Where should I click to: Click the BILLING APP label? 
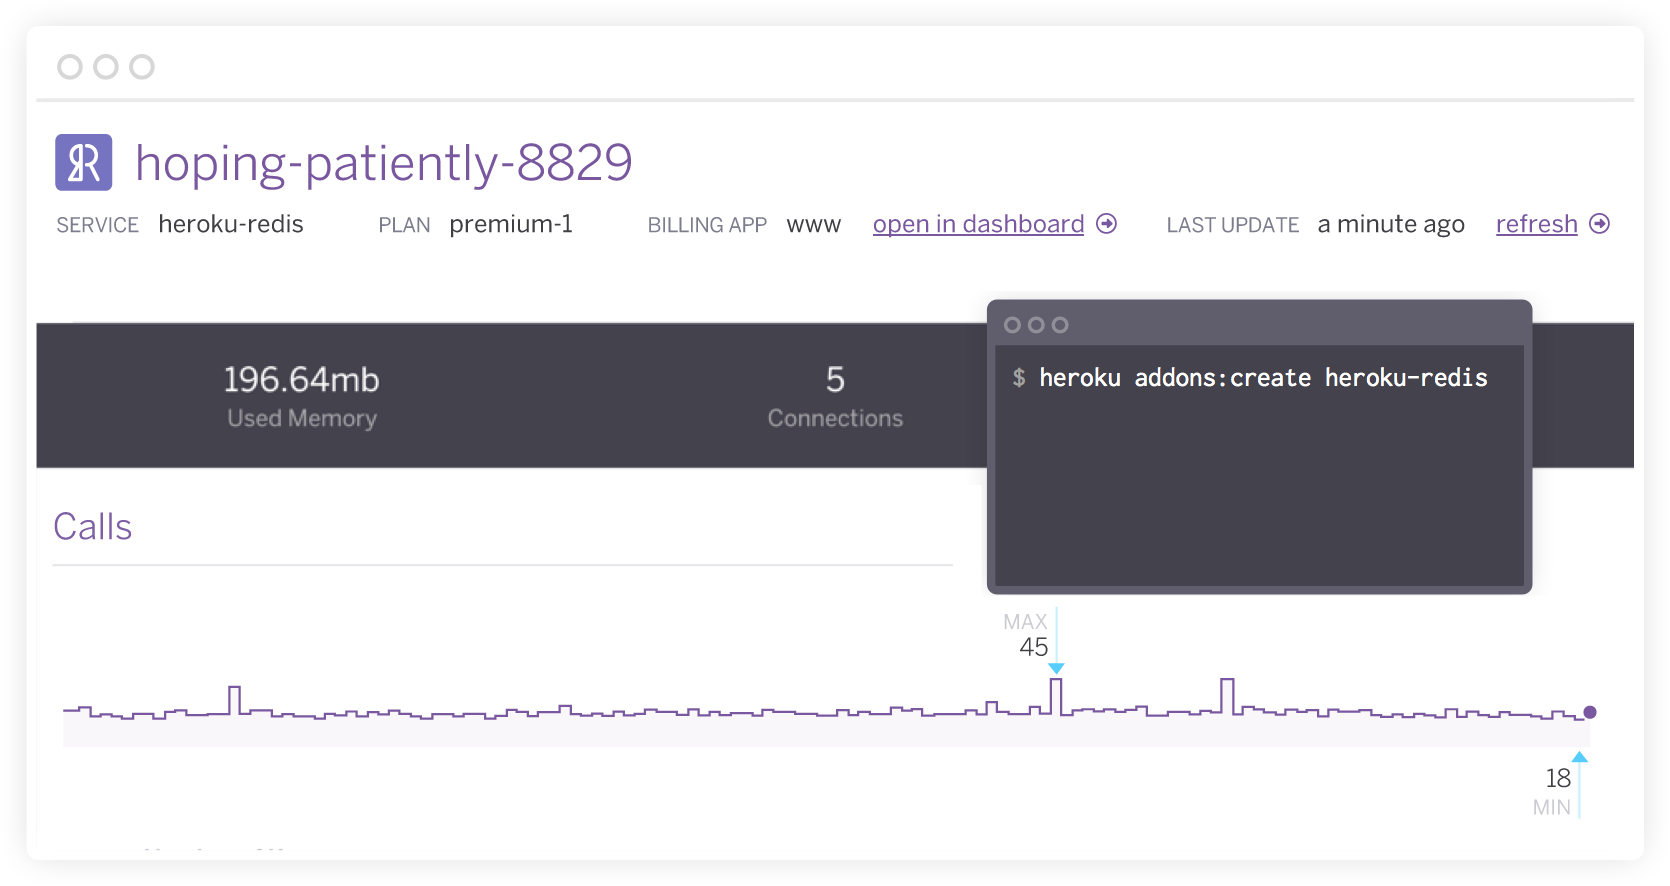pyautogui.click(x=707, y=225)
